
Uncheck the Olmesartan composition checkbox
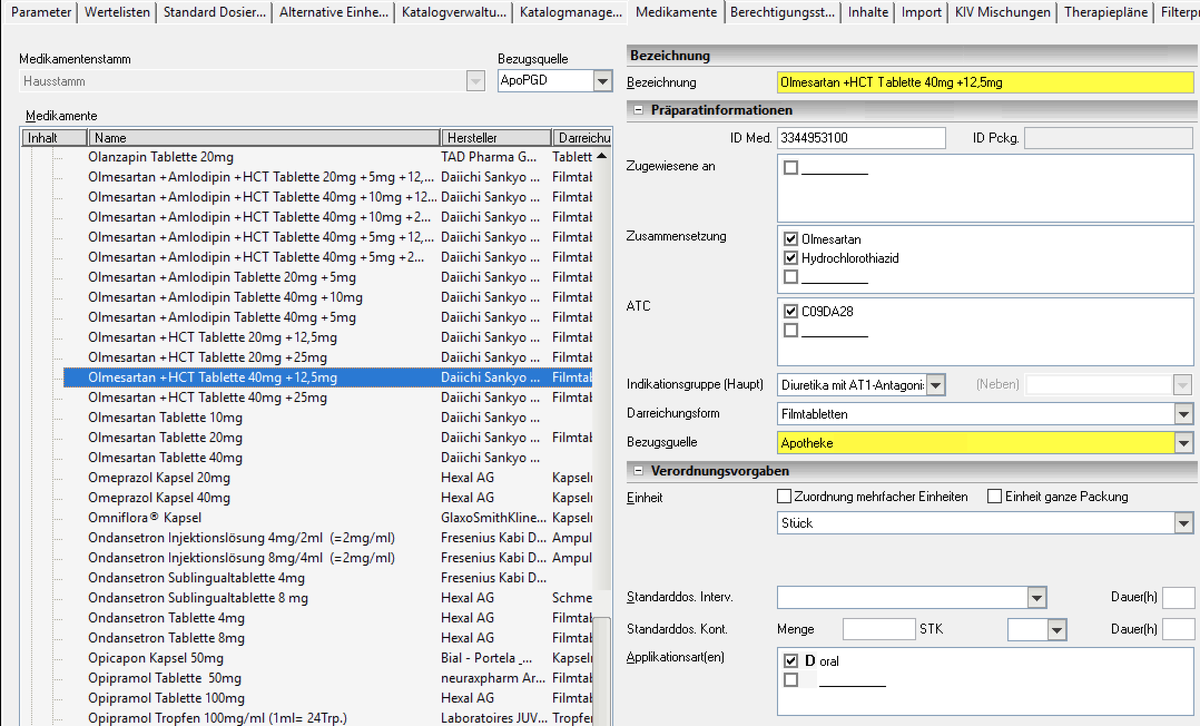(x=791, y=240)
